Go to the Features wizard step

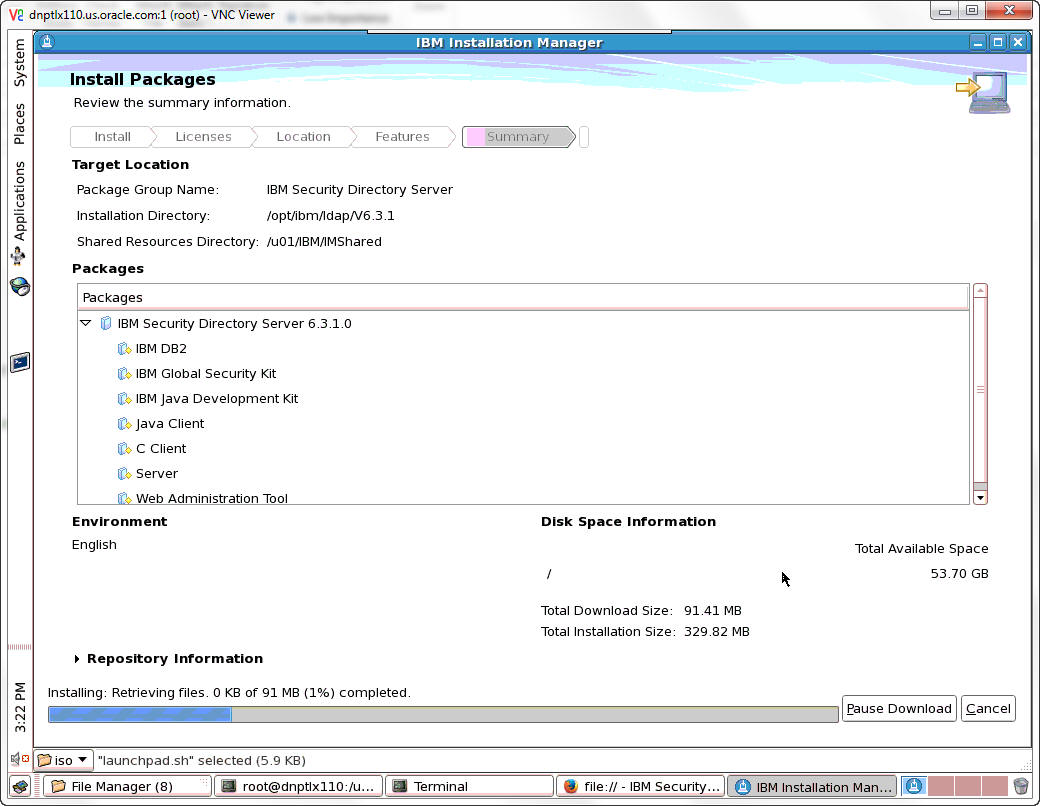coord(402,137)
